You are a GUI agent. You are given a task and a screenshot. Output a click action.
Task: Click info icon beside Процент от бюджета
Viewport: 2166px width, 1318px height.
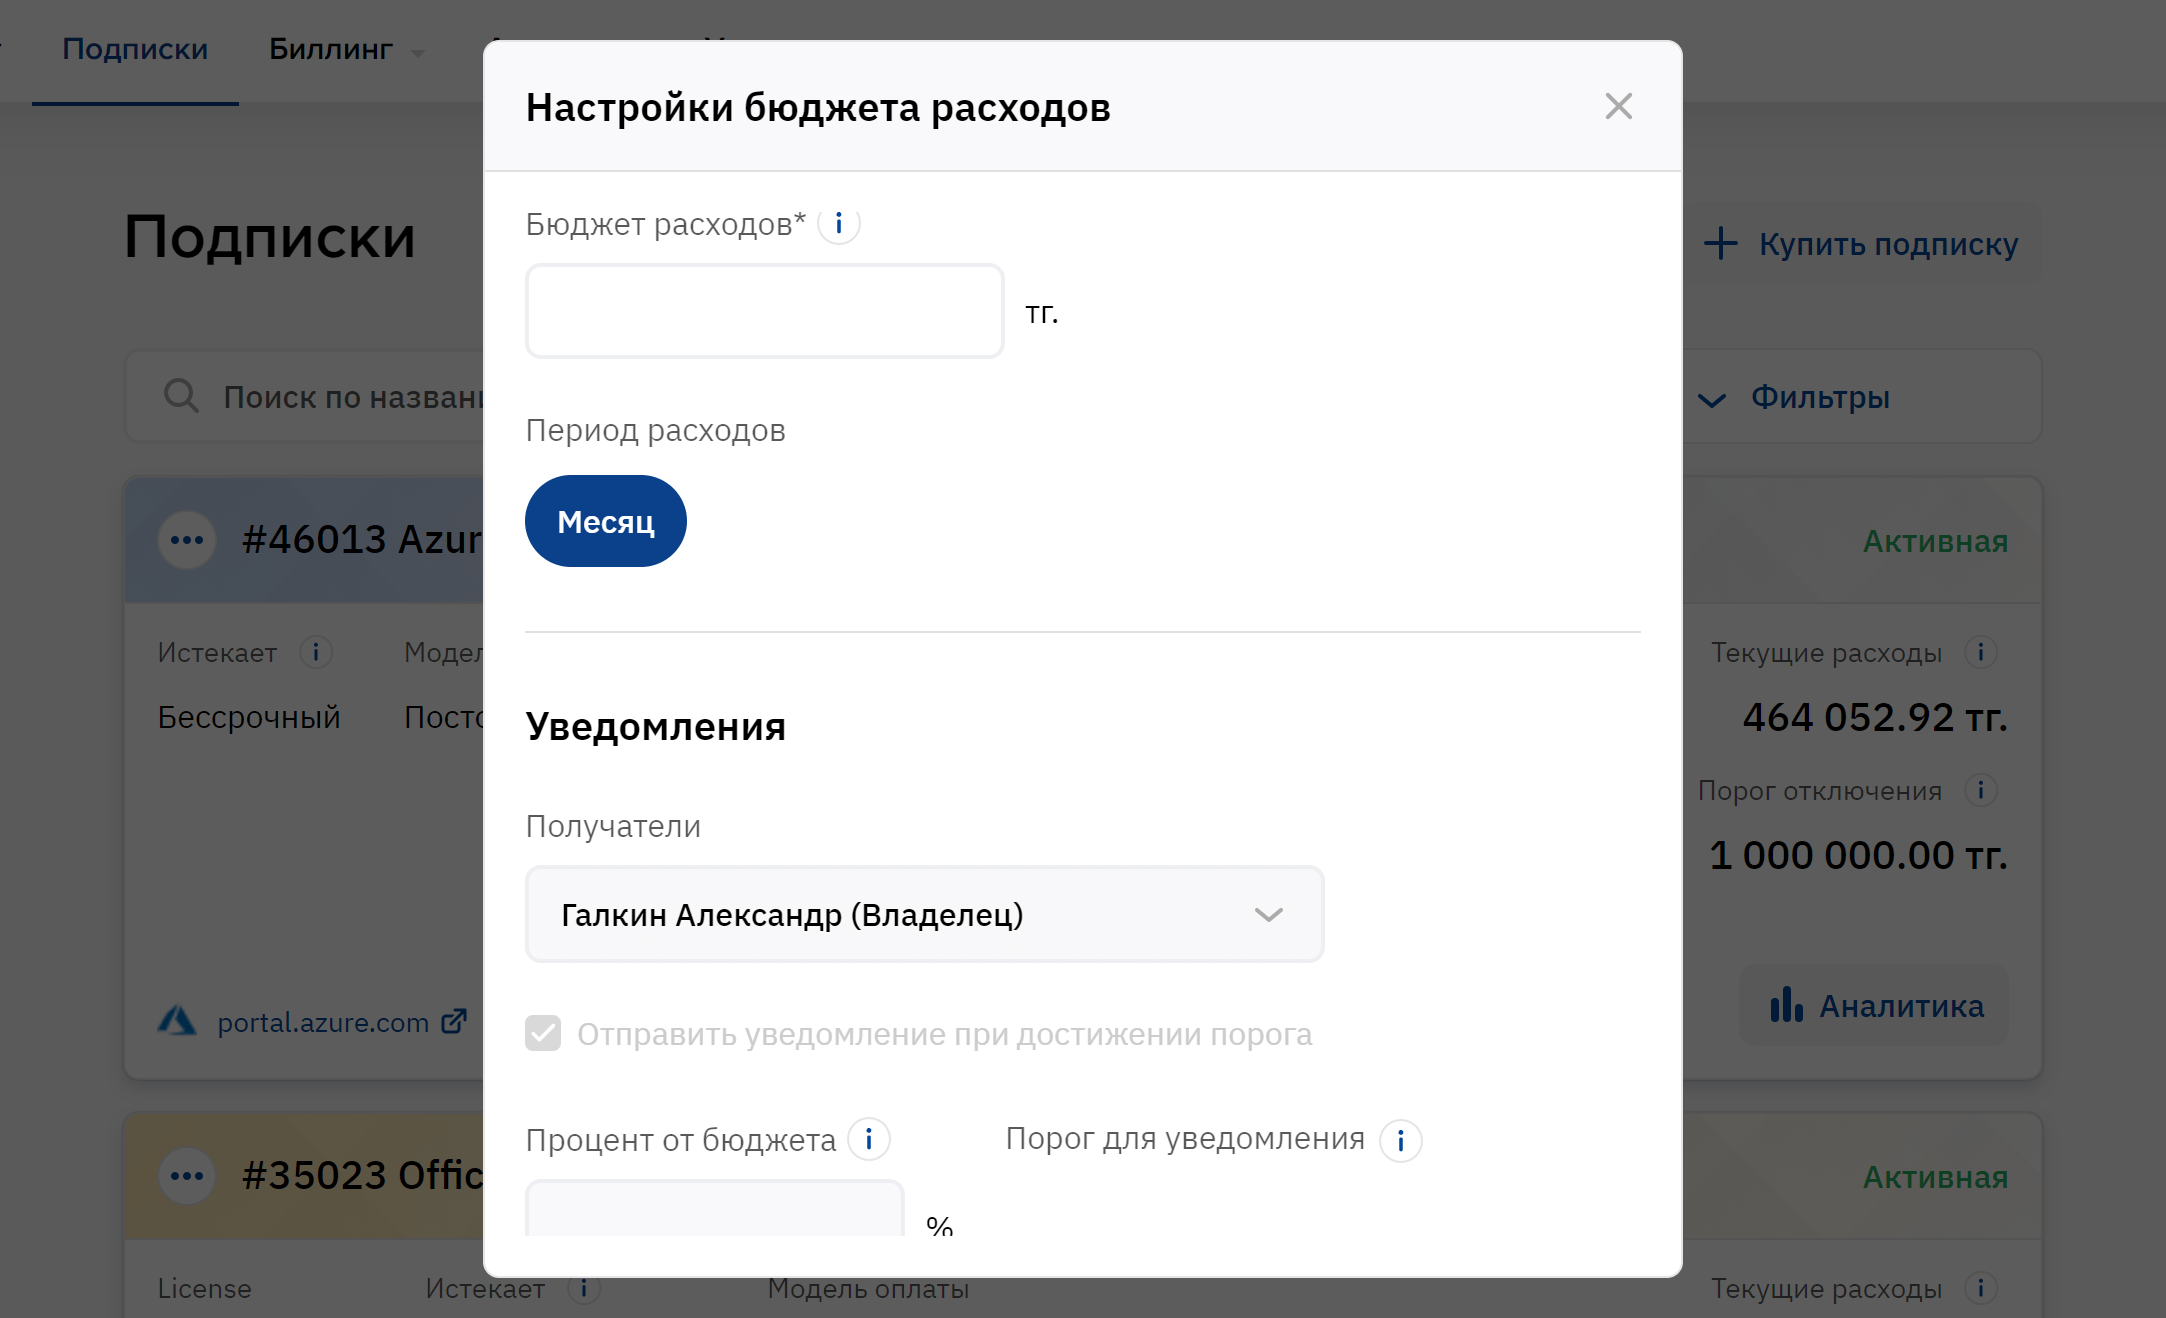click(x=869, y=1139)
